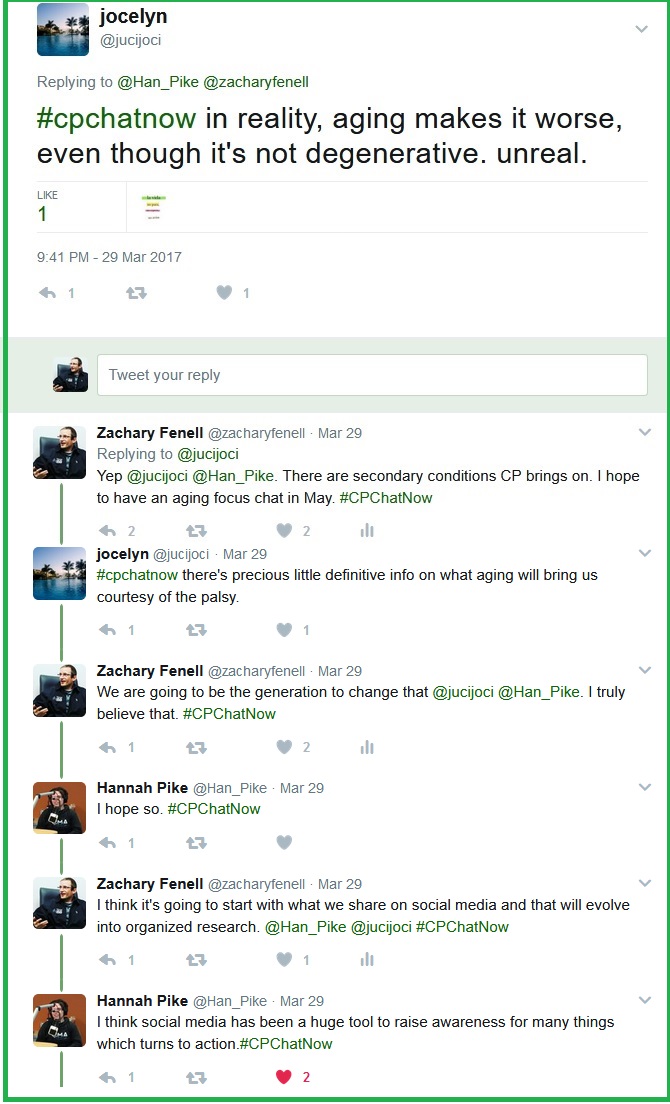
Task: Like jocelyn's precious little info tweet
Action: tap(284, 630)
